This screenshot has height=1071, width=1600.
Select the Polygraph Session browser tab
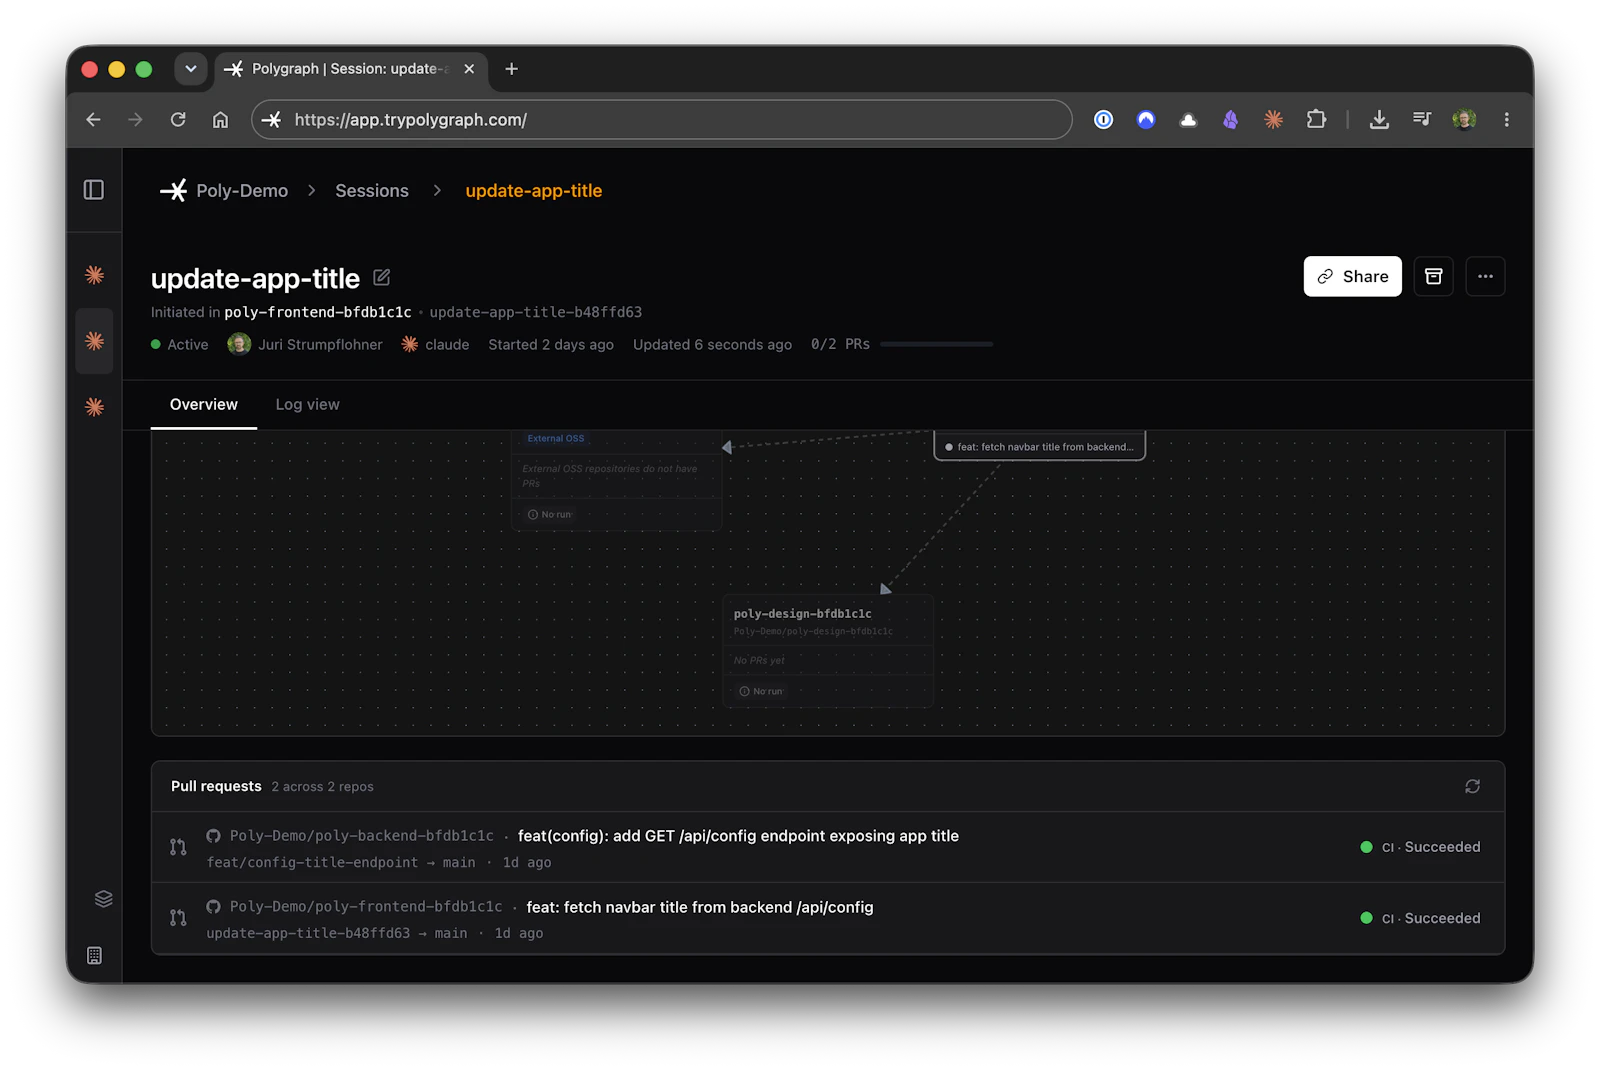pyautogui.click(x=350, y=69)
